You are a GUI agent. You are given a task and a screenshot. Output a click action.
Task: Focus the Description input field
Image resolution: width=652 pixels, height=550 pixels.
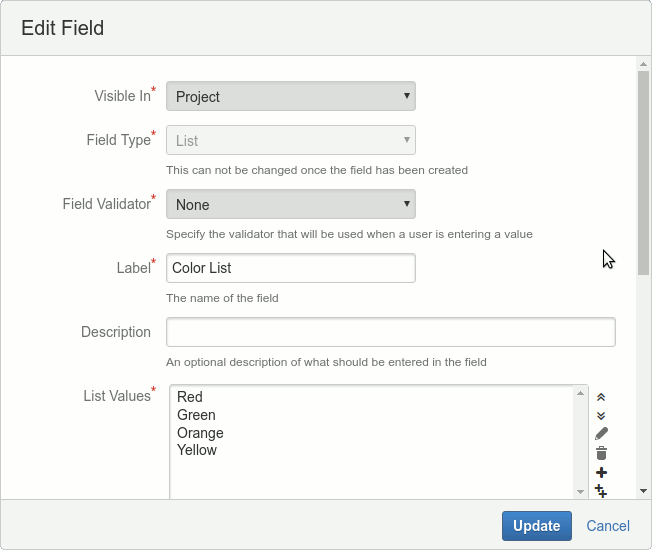pyautogui.click(x=390, y=332)
